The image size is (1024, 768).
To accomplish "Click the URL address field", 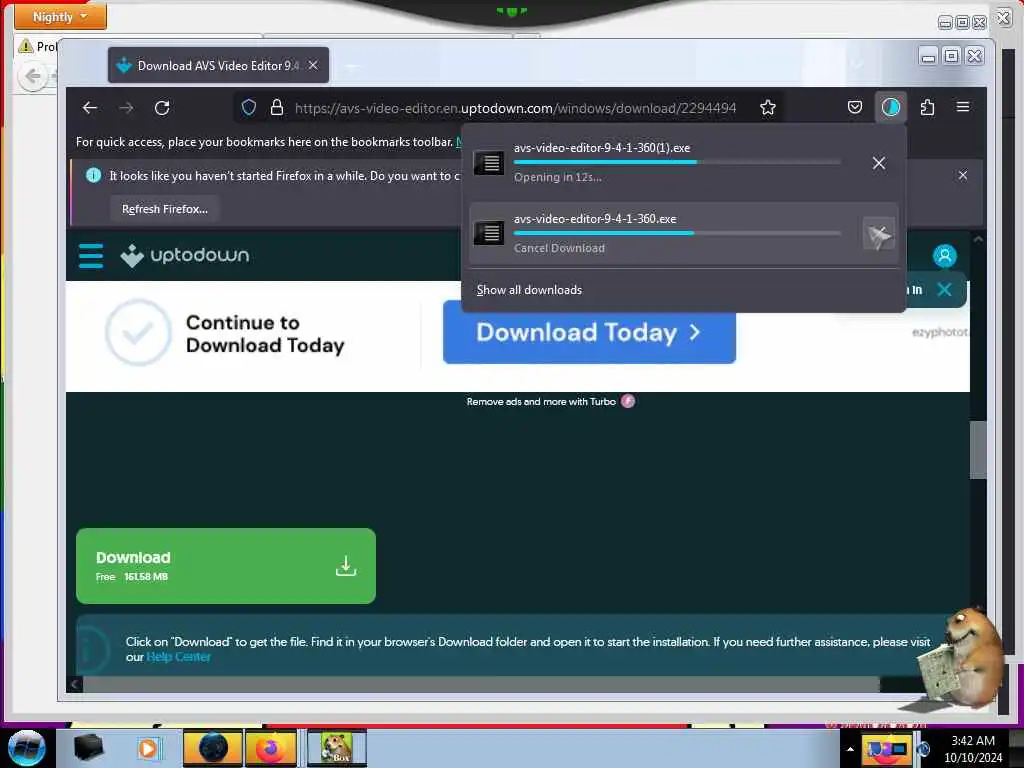I will [x=515, y=108].
